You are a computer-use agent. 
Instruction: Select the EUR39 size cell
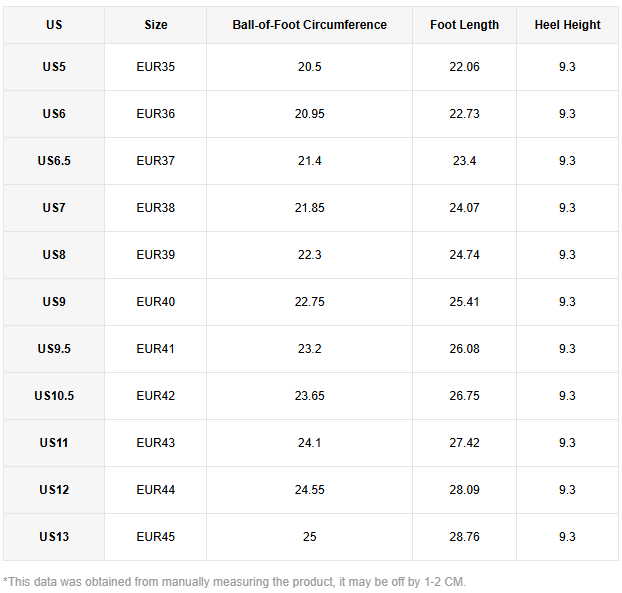pos(155,255)
